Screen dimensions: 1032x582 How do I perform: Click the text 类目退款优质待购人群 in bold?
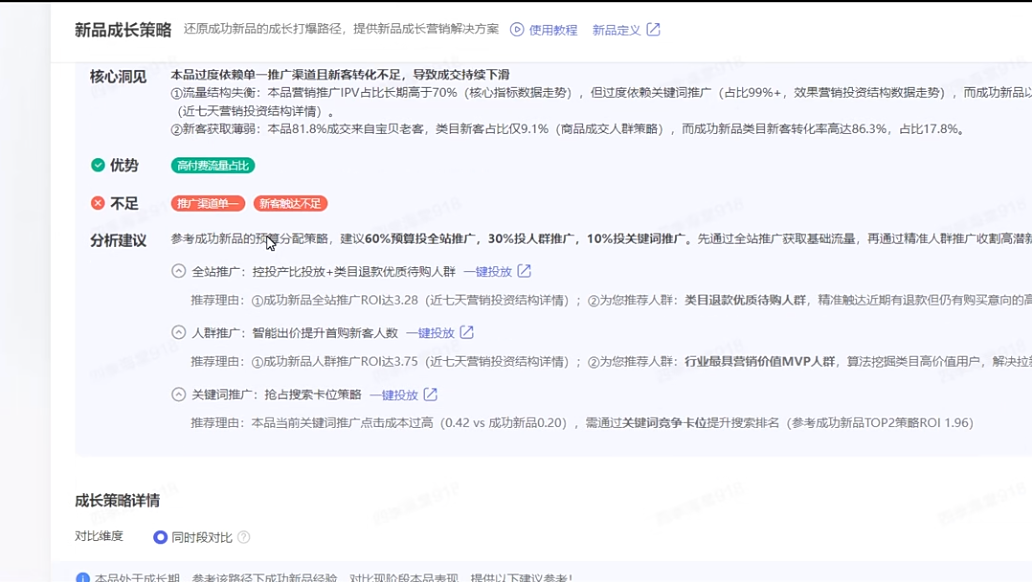click(745, 300)
